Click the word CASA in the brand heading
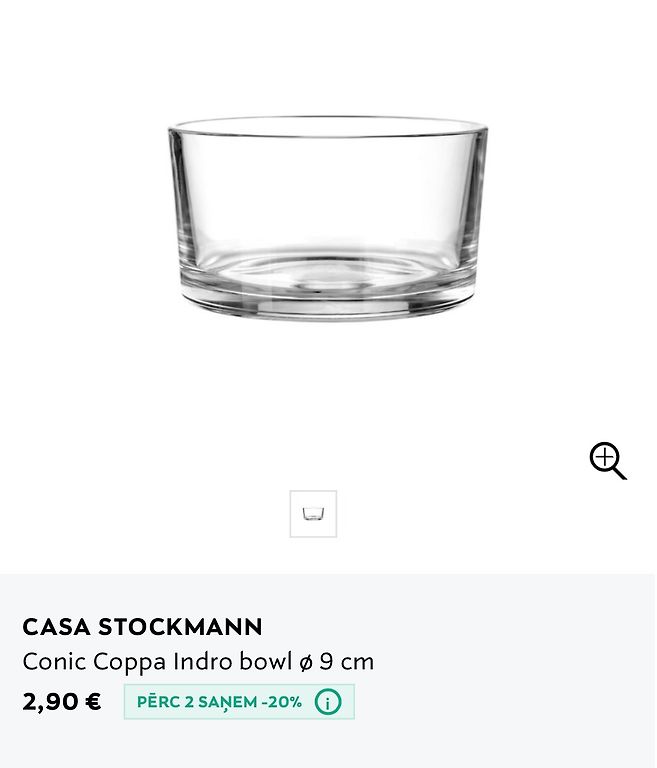 click(56, 627)
